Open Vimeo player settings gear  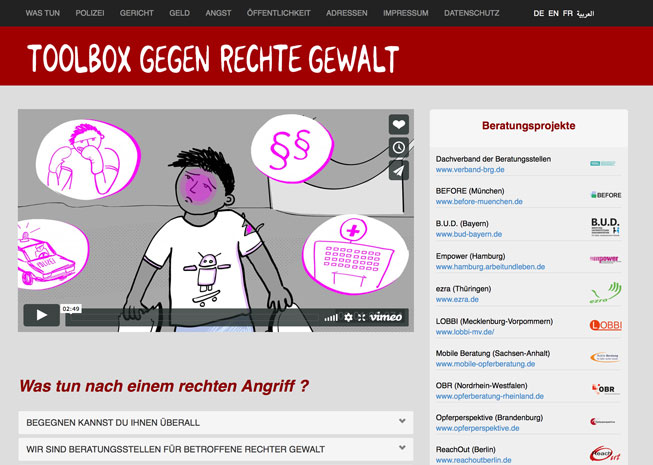(x=348, y=317)
